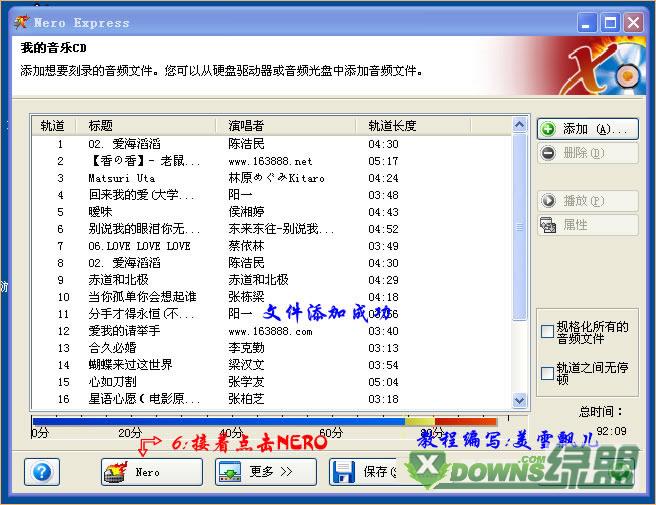Select track 14 蝴蝶来过这世界

point(271,365)
